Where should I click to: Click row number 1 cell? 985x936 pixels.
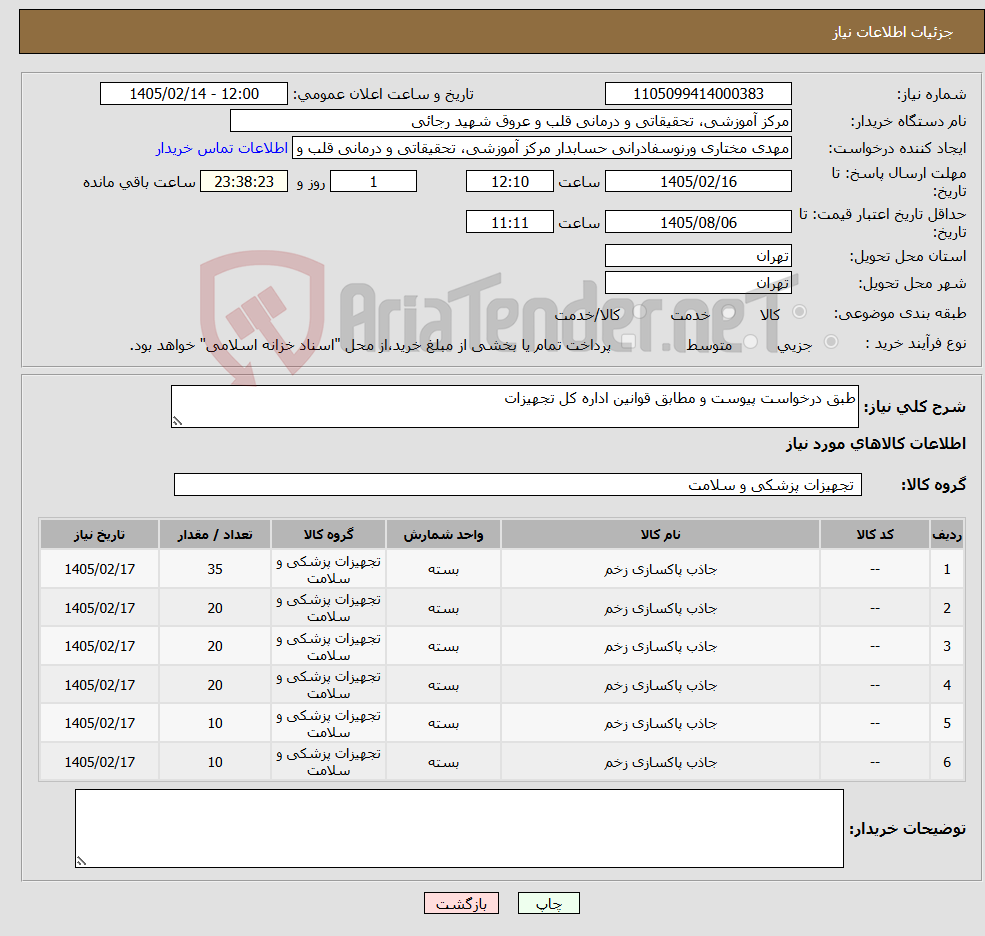(947, 569)
